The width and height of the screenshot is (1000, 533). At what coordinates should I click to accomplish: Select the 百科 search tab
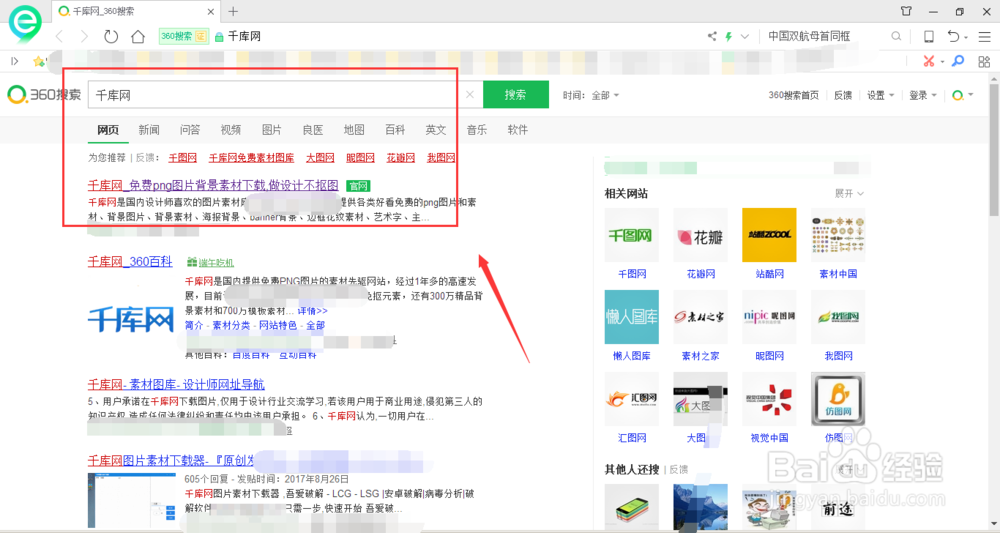pos(395,129)
